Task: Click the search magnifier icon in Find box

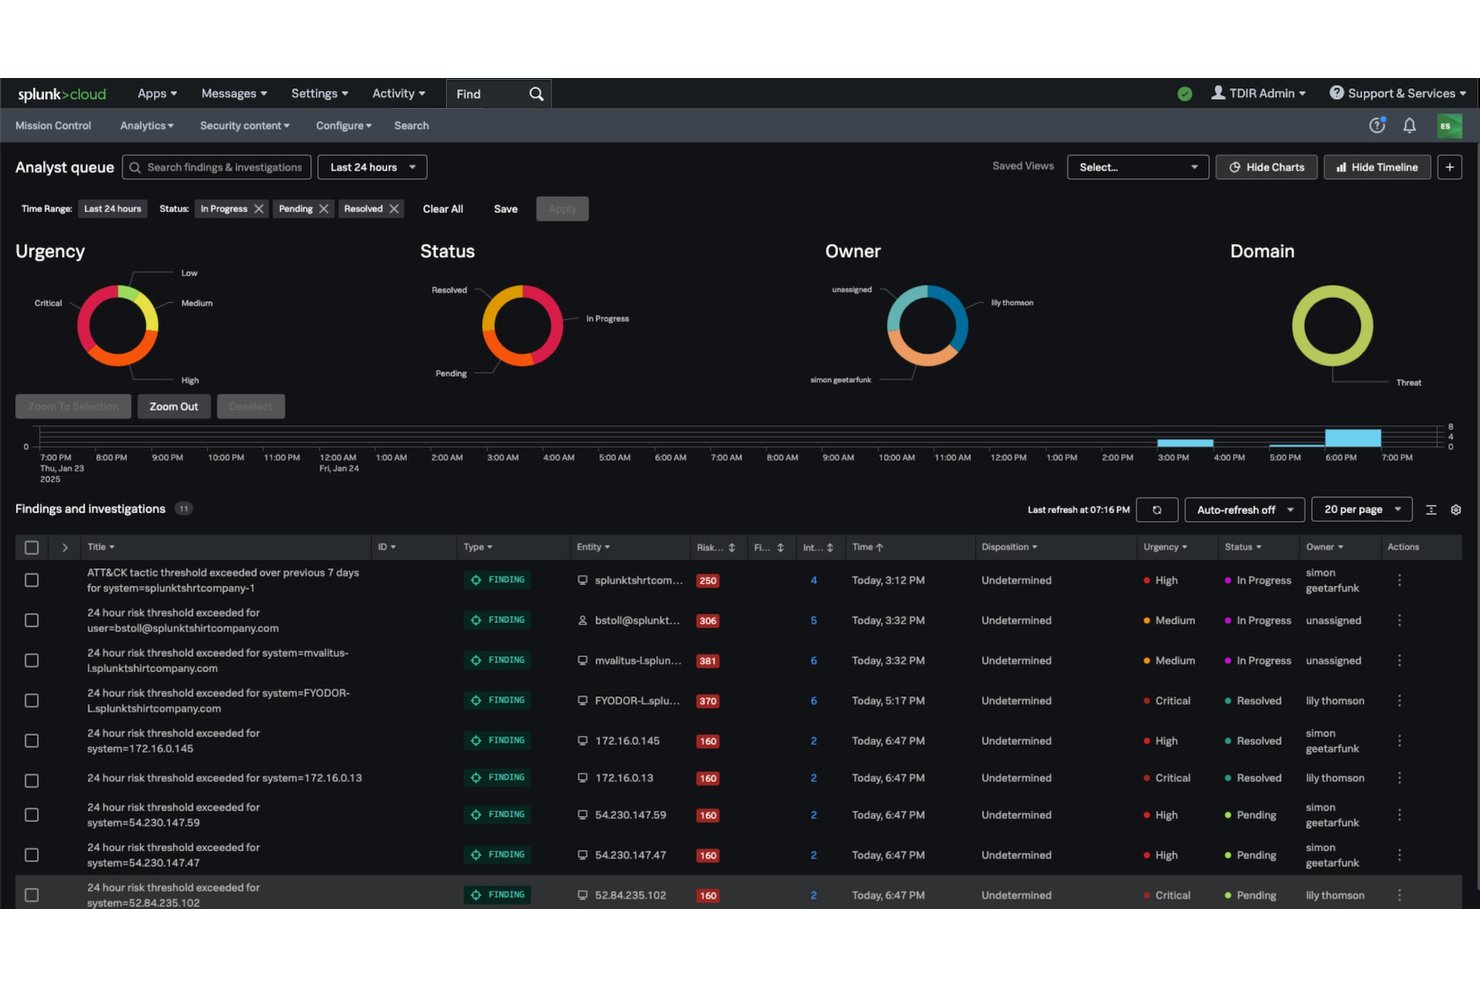Action: click(x=536, y=94)
